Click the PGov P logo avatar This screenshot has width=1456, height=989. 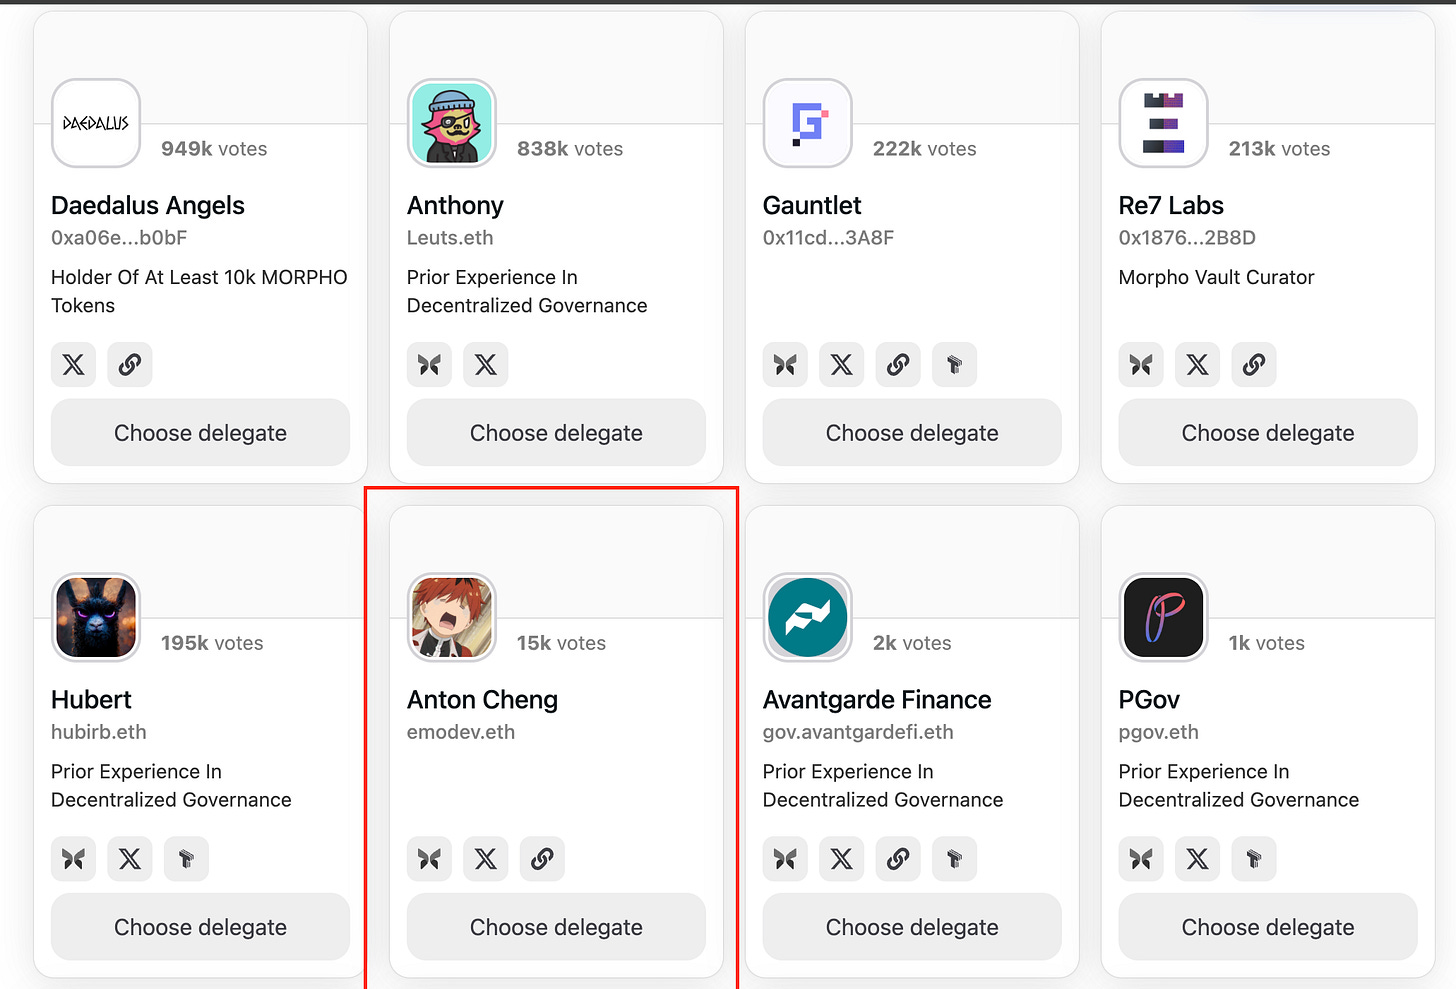pos(1164,617)
